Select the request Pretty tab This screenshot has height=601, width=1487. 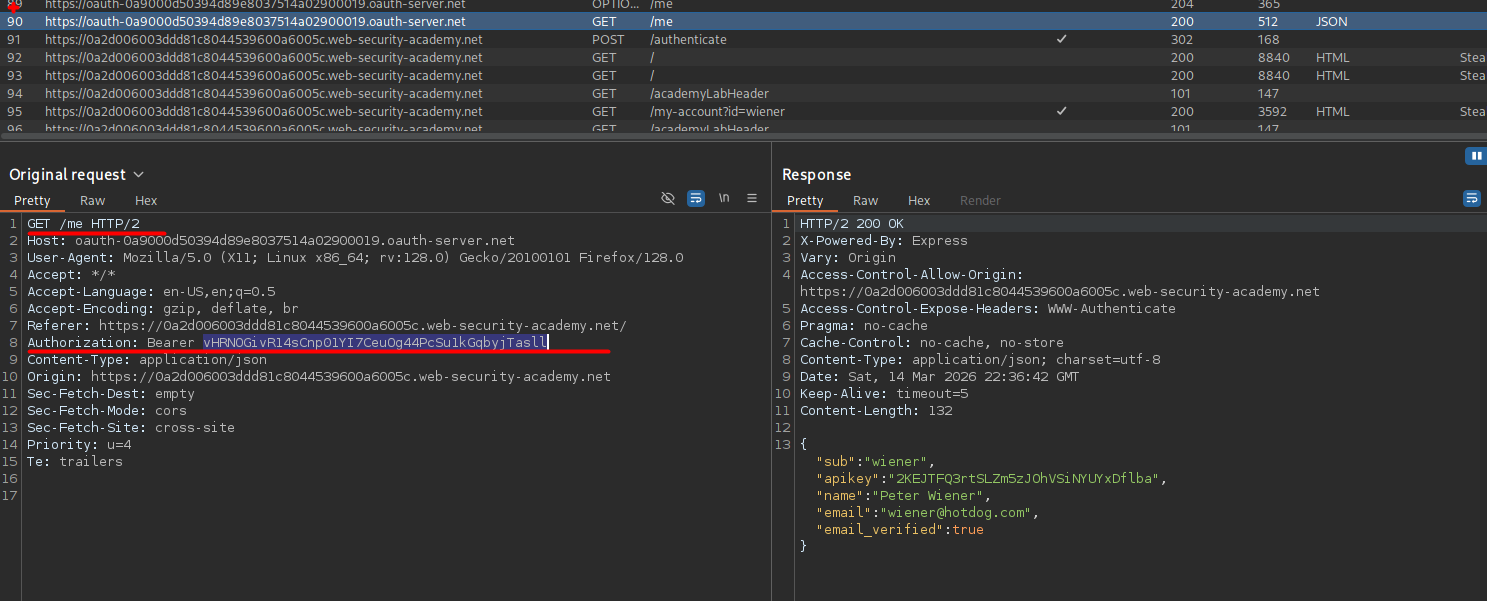[x=32, y=201]
